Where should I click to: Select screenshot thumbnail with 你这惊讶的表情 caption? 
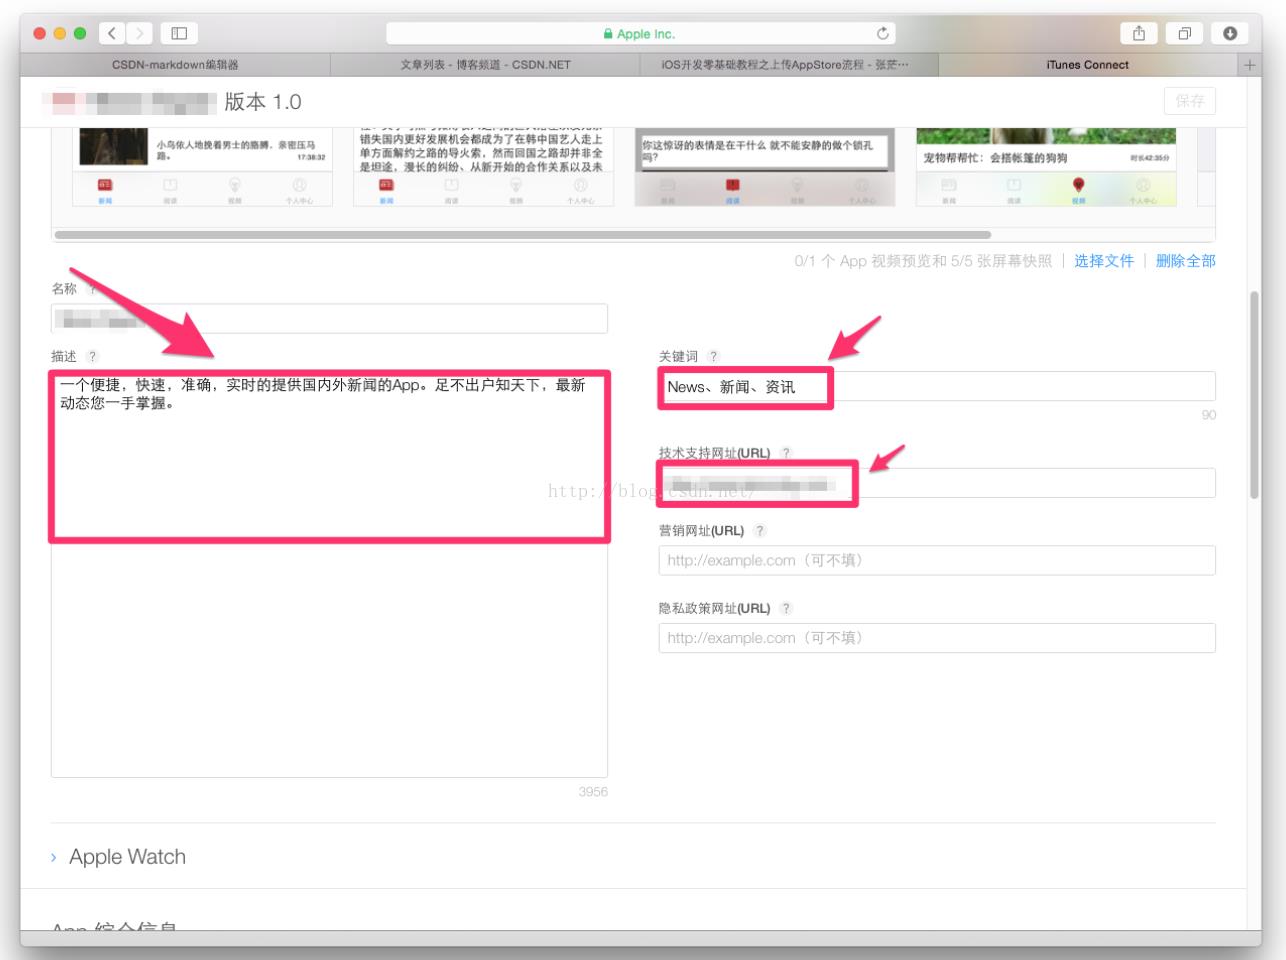click(765, 167)
